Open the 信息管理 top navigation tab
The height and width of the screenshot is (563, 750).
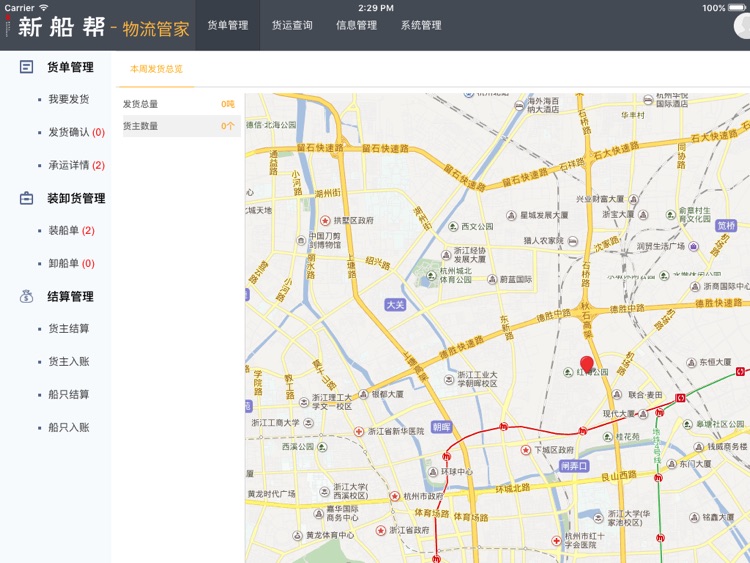tap(356, 25)
